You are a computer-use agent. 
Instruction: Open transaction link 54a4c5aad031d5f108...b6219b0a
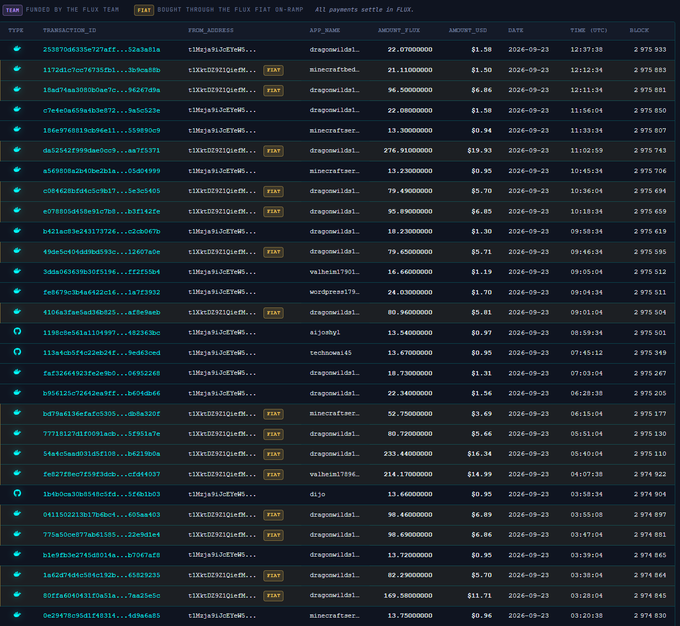tap(101, 454)
